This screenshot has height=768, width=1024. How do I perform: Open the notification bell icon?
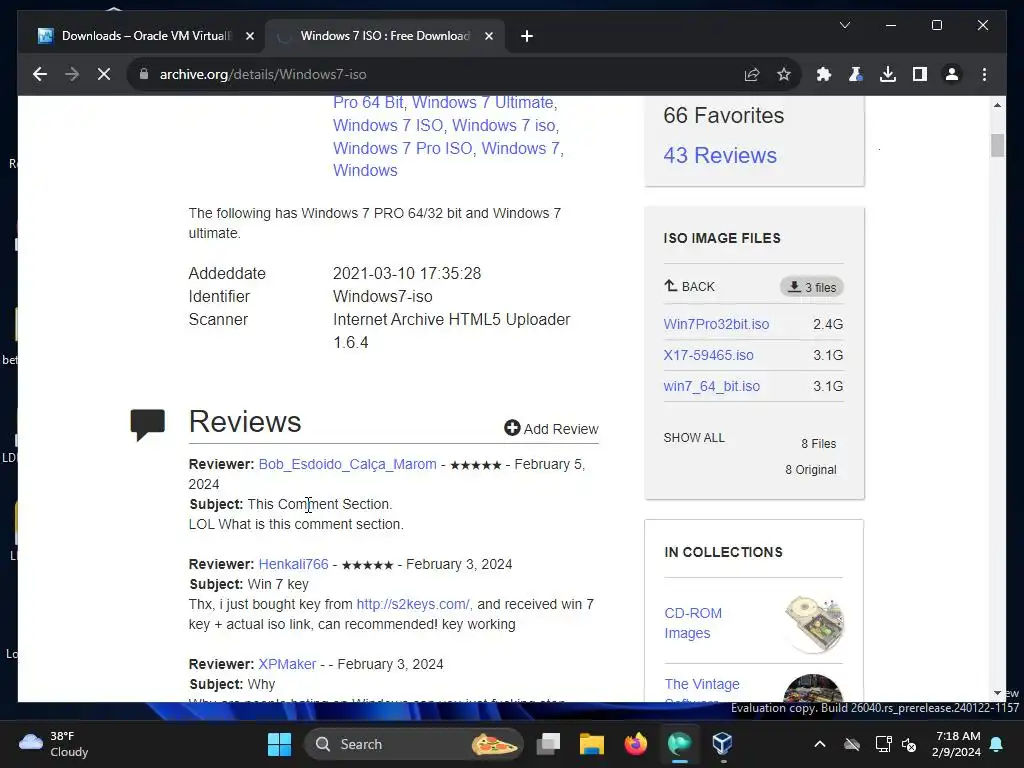(997, 744)
